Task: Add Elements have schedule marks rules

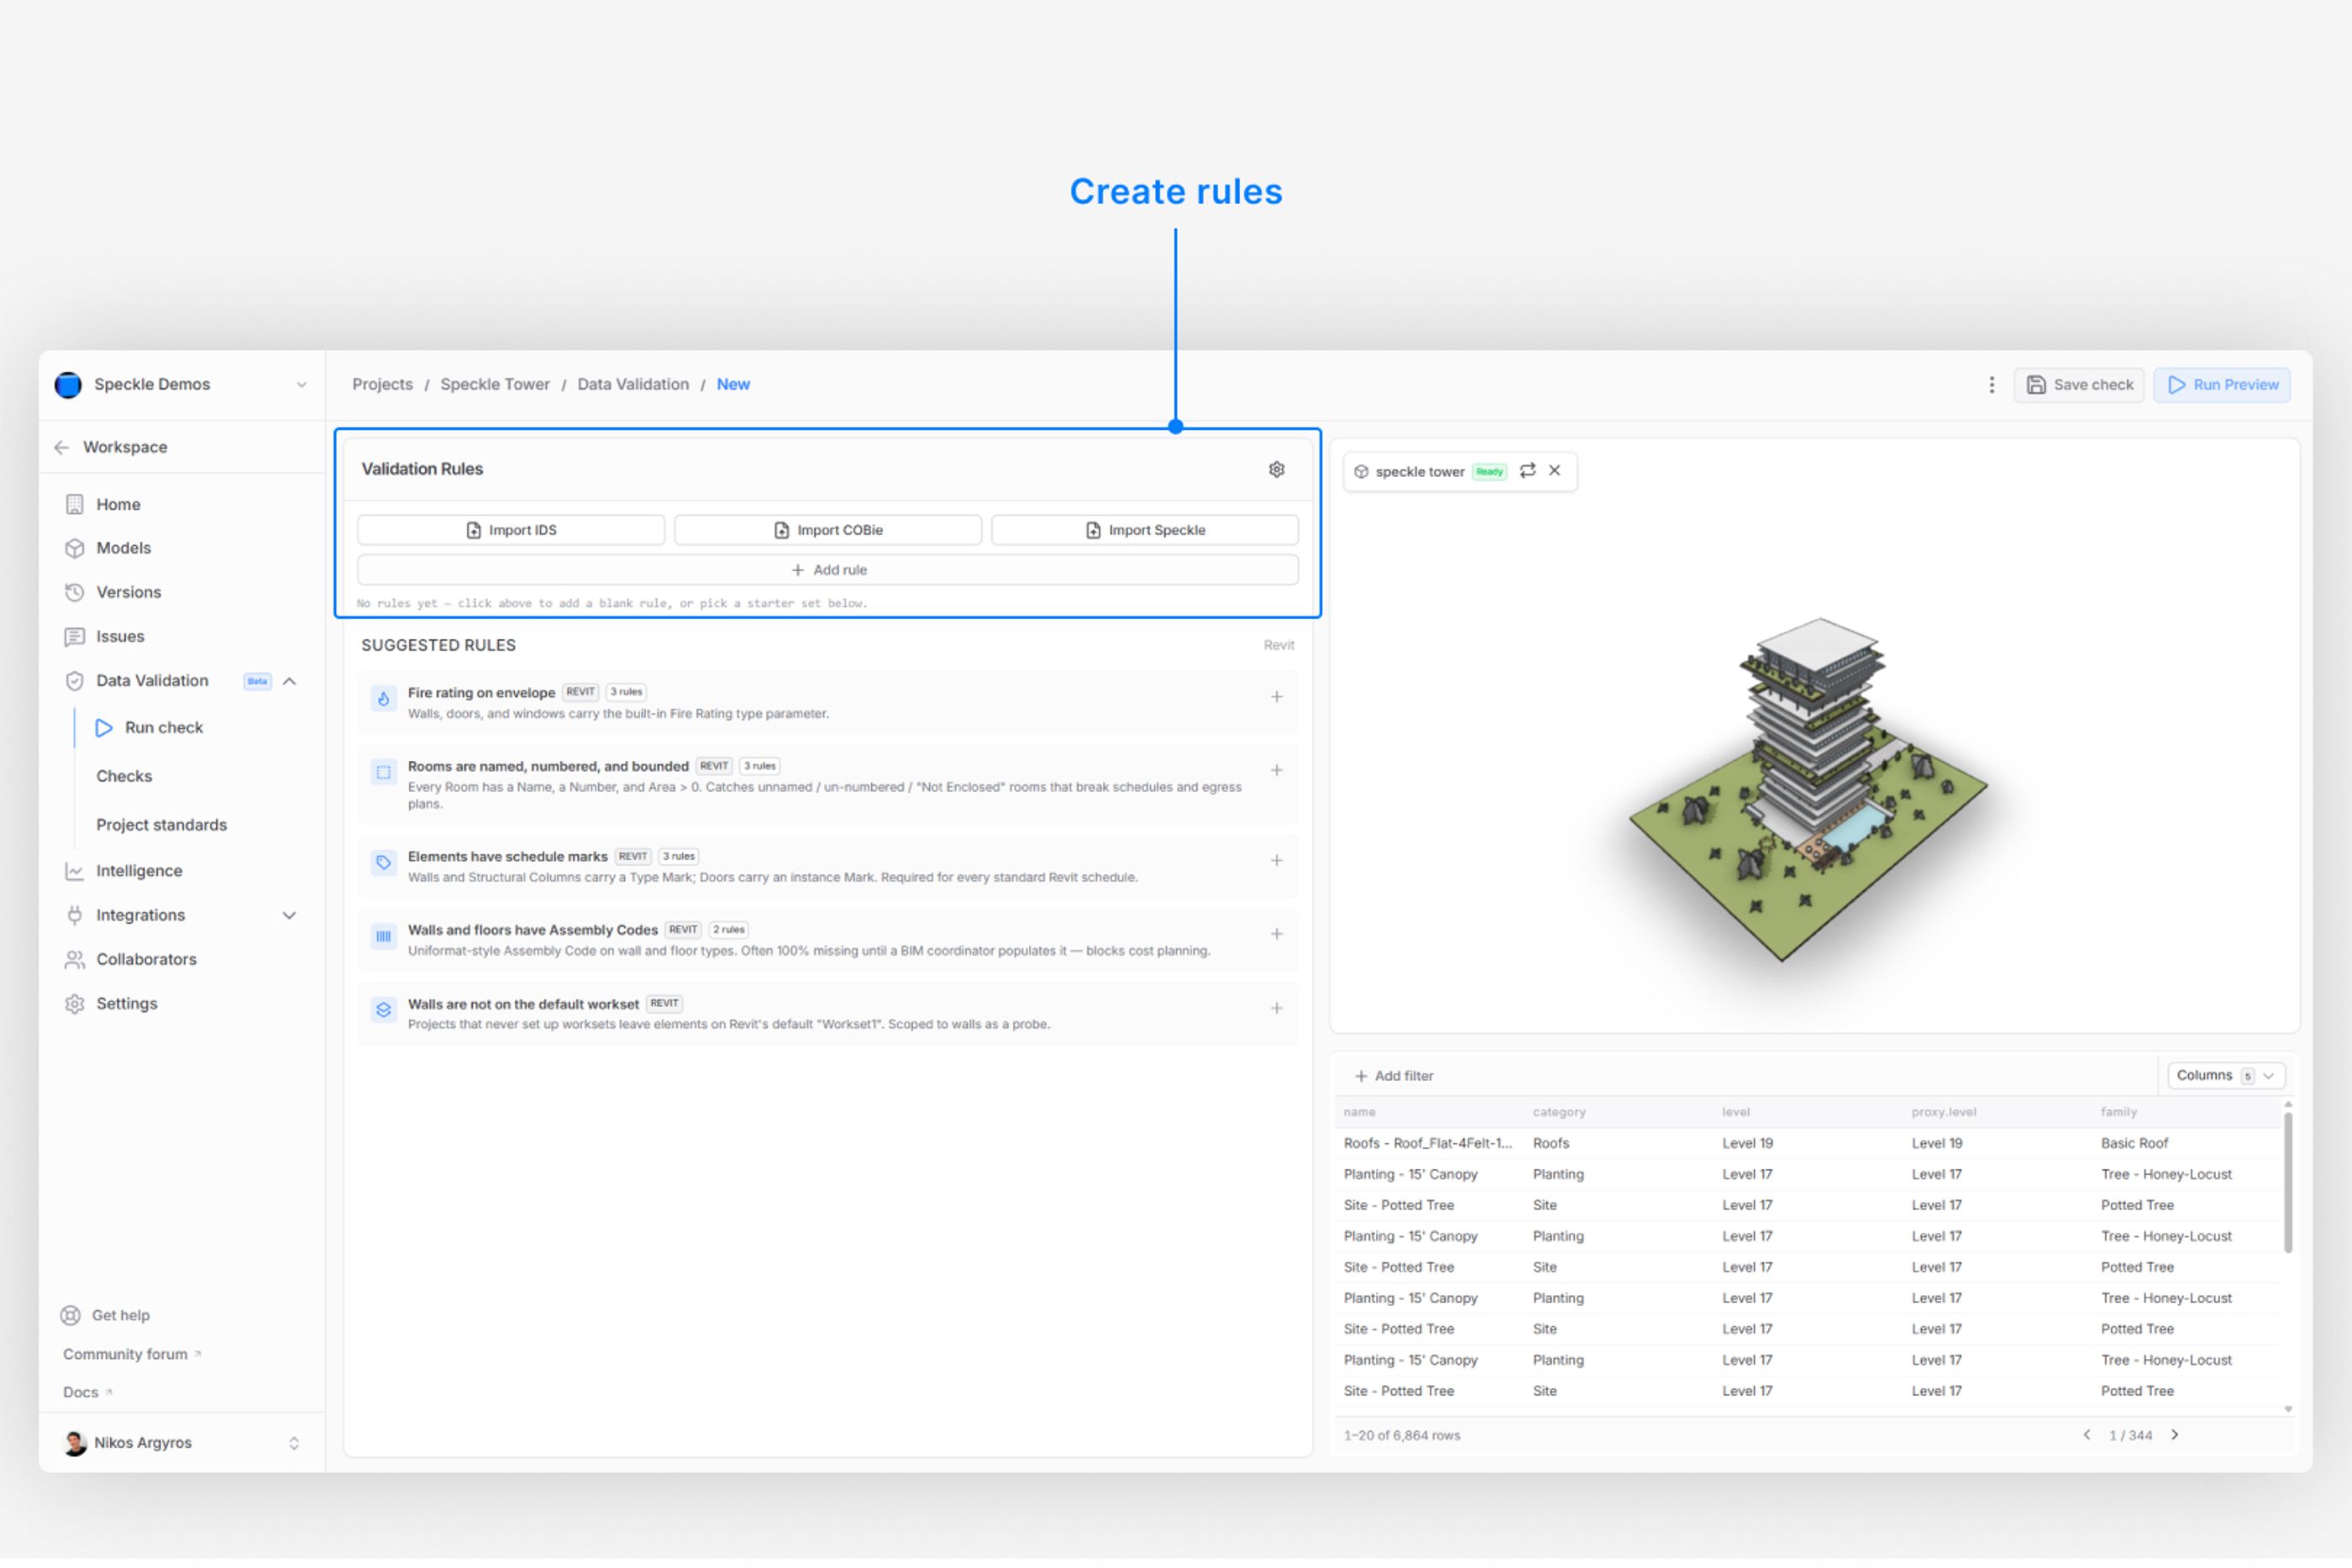Action: pyautogui.click(x=1277, y=861)
